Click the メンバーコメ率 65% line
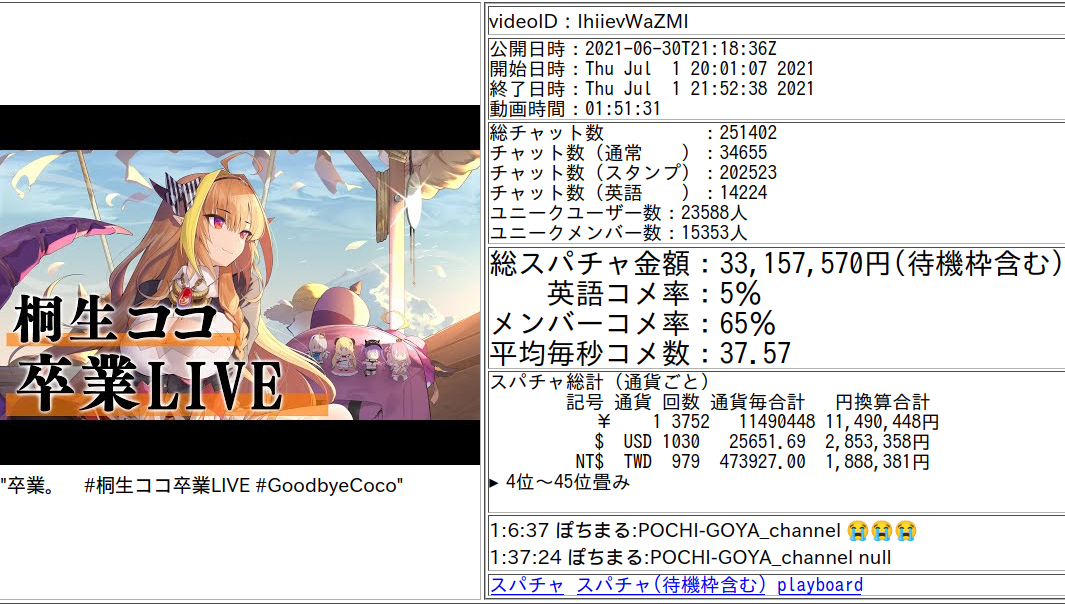This screenshot has height=604, width=1065. pos(632,323)
